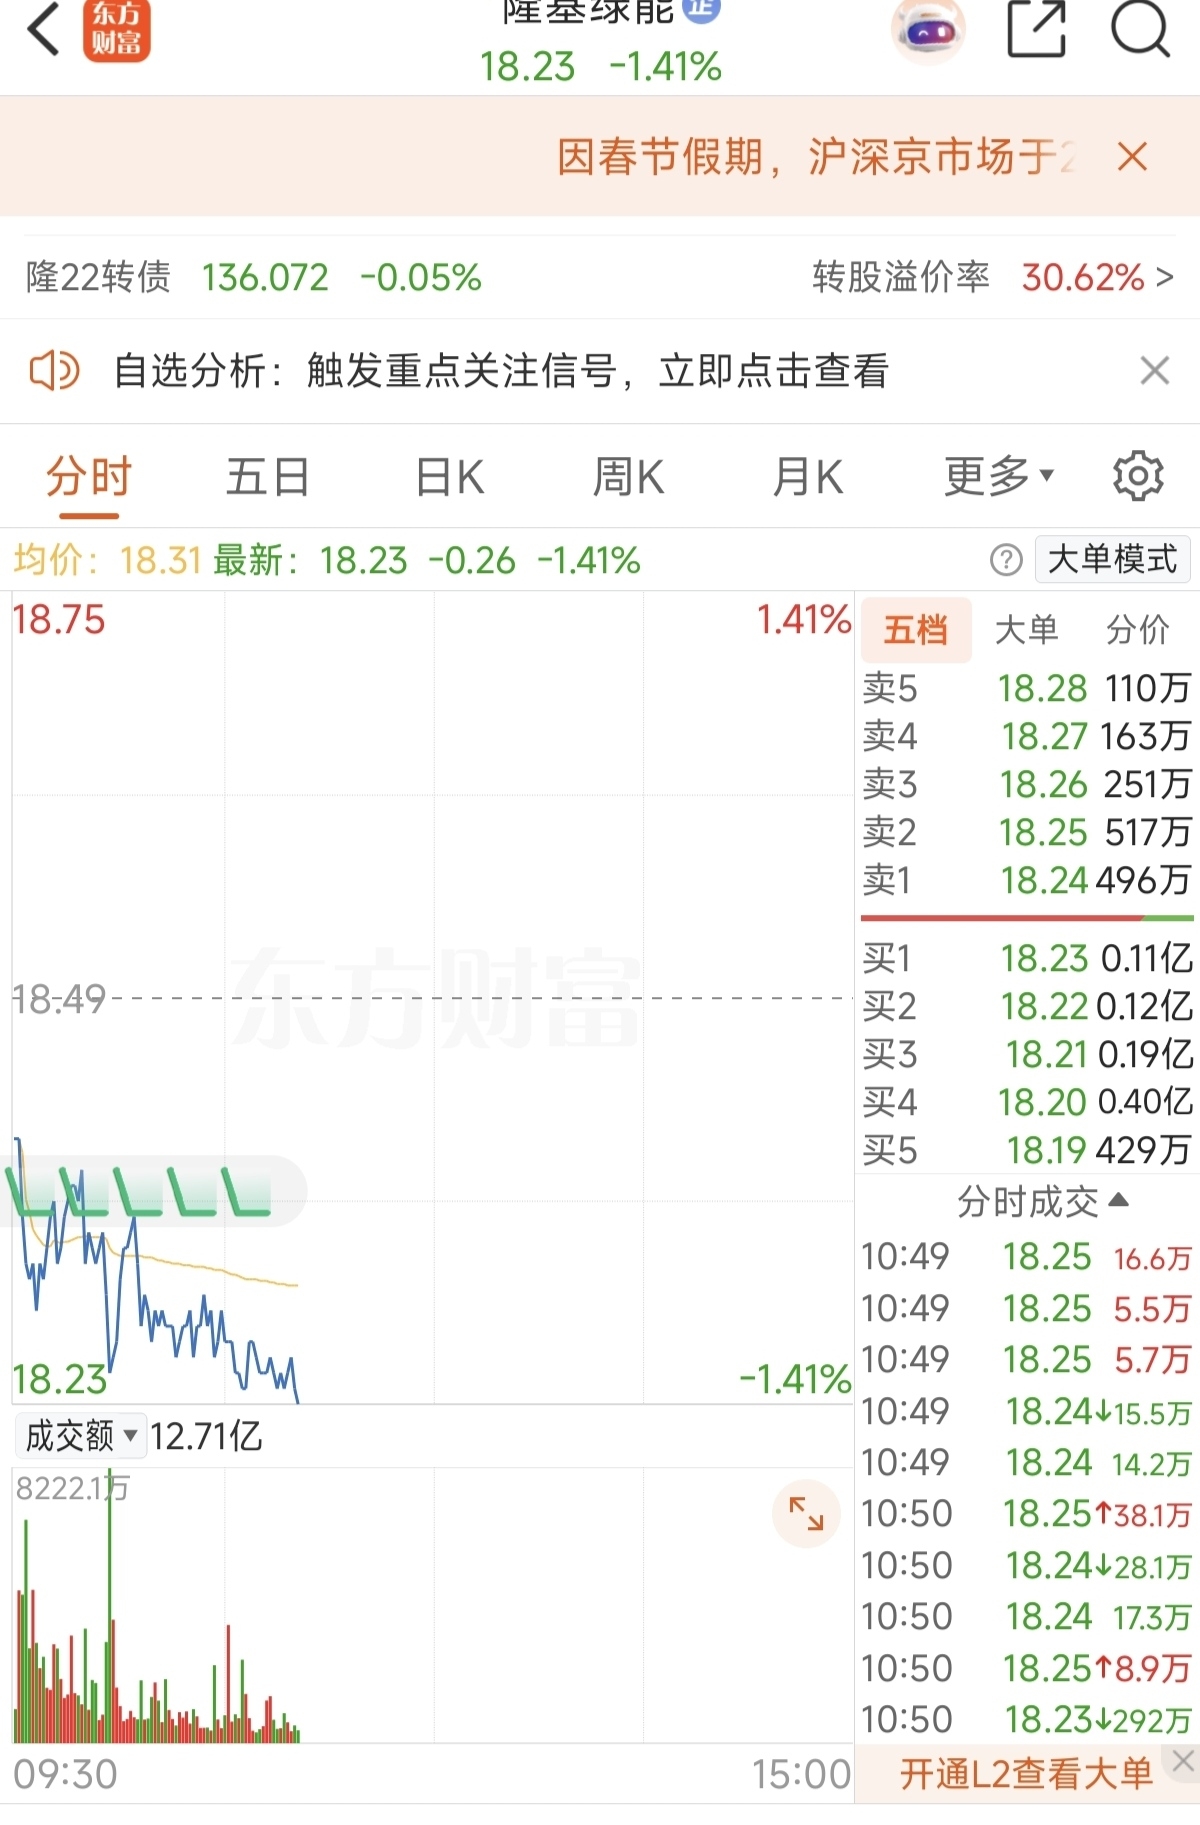Open the 成交额 indicator dropdown

81,1436
